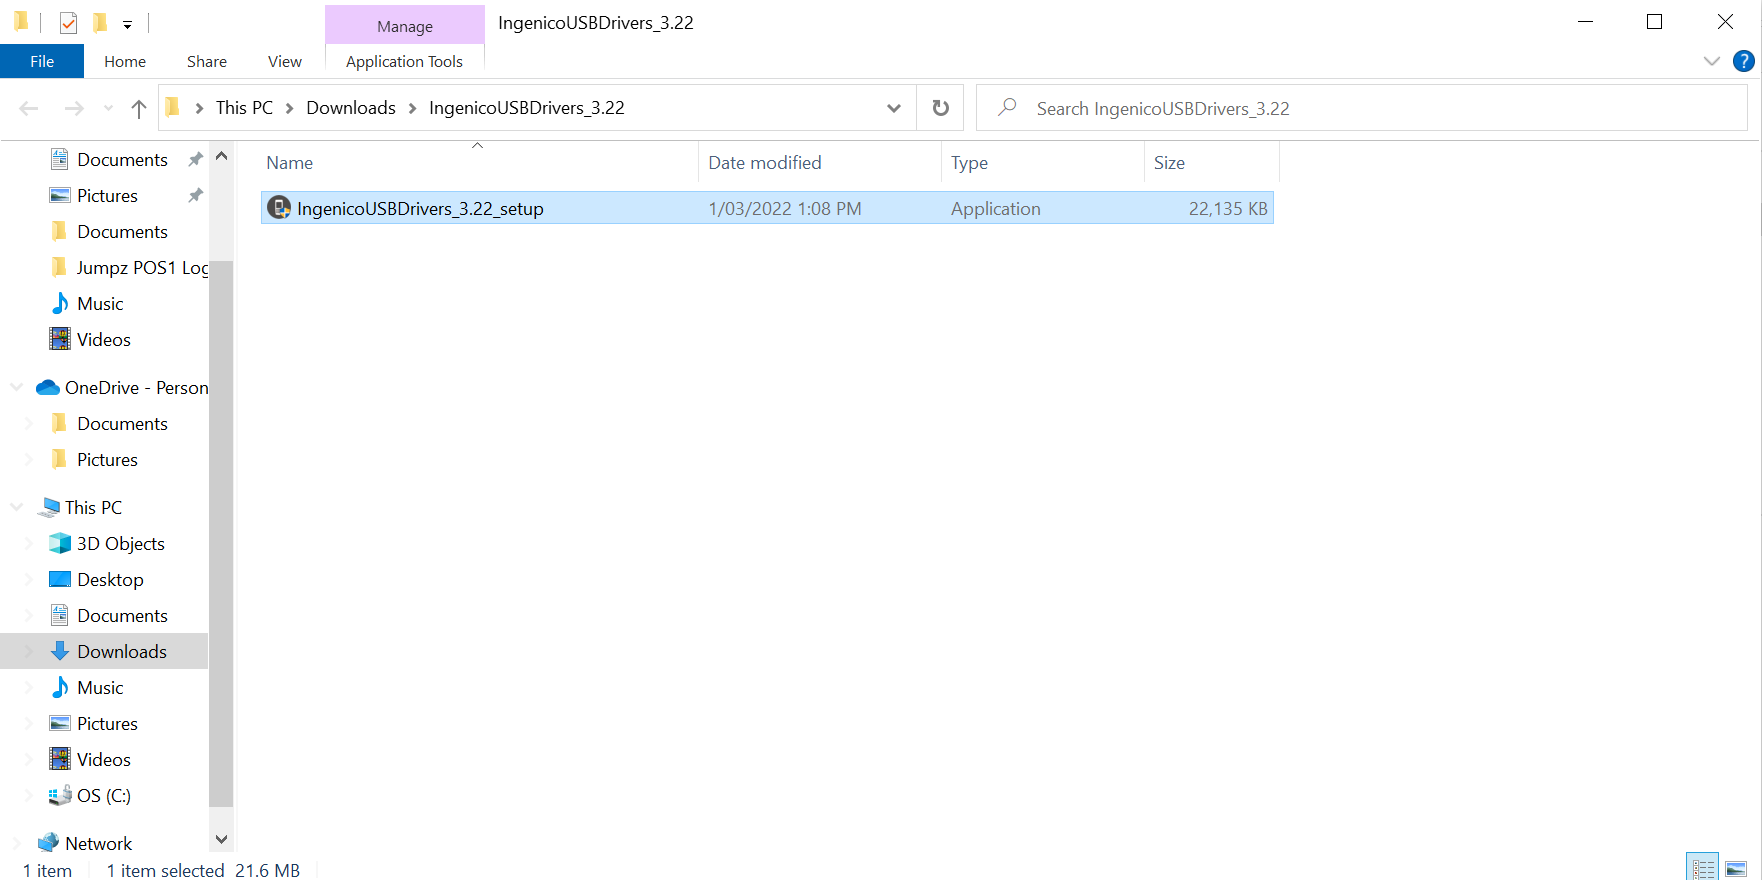Screen dimensions: 1762x880
Task: Click the search magnifier icon
Action: [x=1007, y=107]
